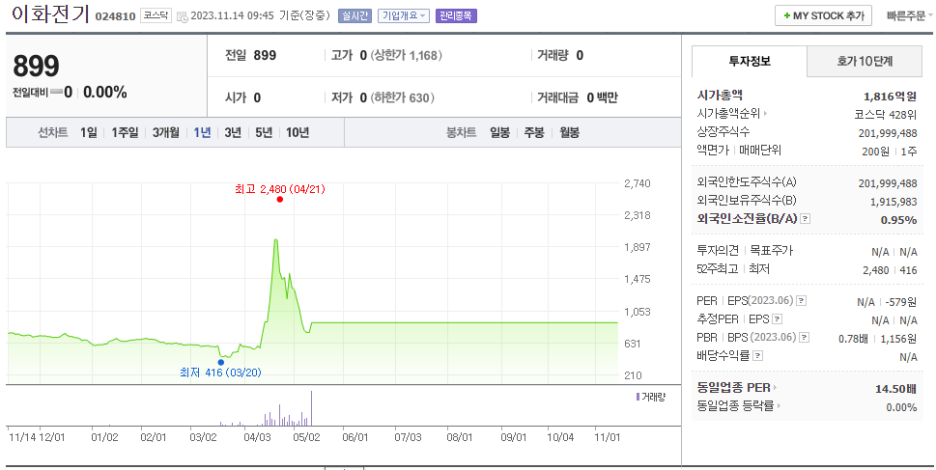Viewport: 936px width, 470px height.
Task: Click the 봉차트 label
Action: pyautogui.click(x=461, y=133)
